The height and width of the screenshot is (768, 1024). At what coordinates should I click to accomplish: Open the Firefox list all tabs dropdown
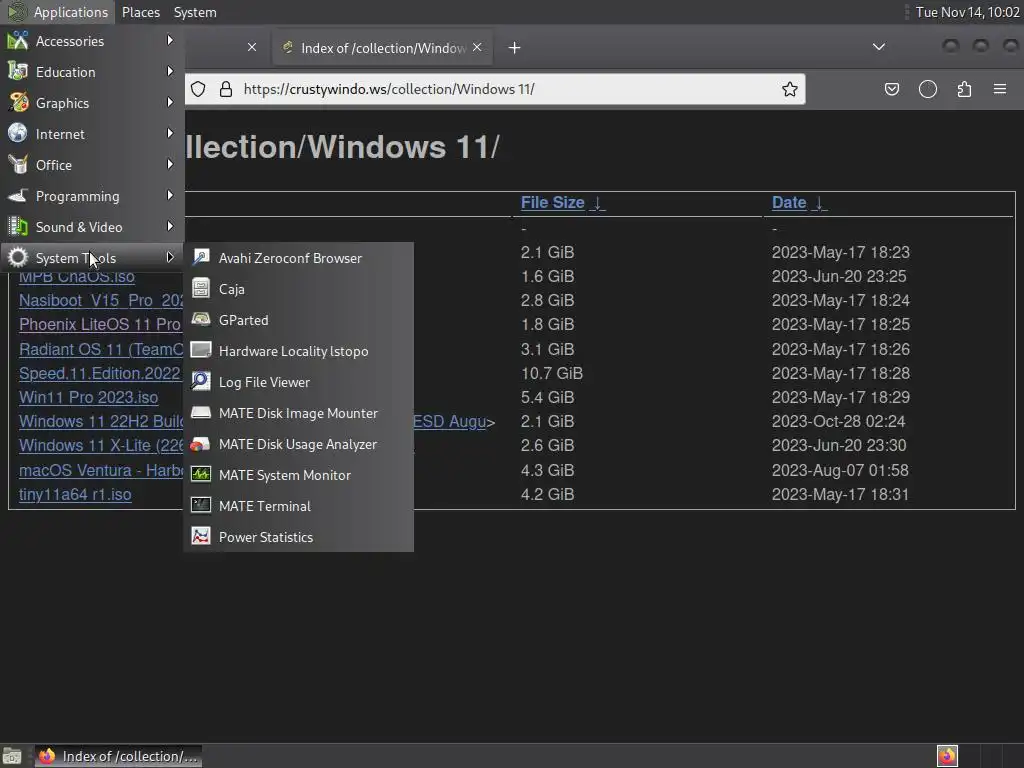[x=879, y=47]
